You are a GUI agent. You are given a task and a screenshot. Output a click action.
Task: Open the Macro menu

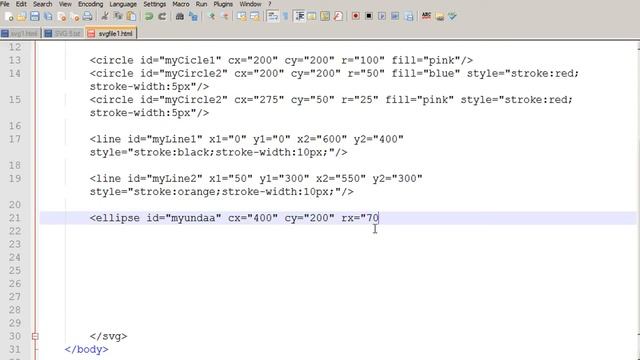pos(180,4)
